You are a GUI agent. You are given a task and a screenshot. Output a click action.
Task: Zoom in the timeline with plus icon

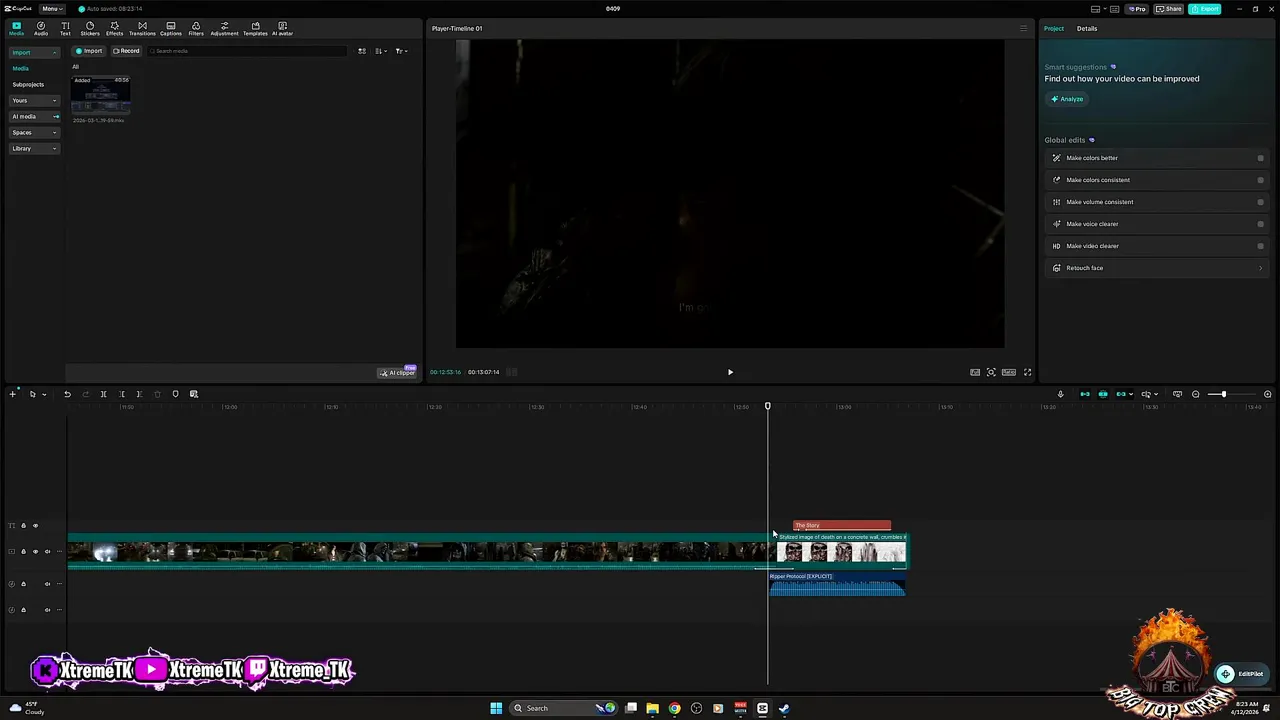(x=1268, y=394)
